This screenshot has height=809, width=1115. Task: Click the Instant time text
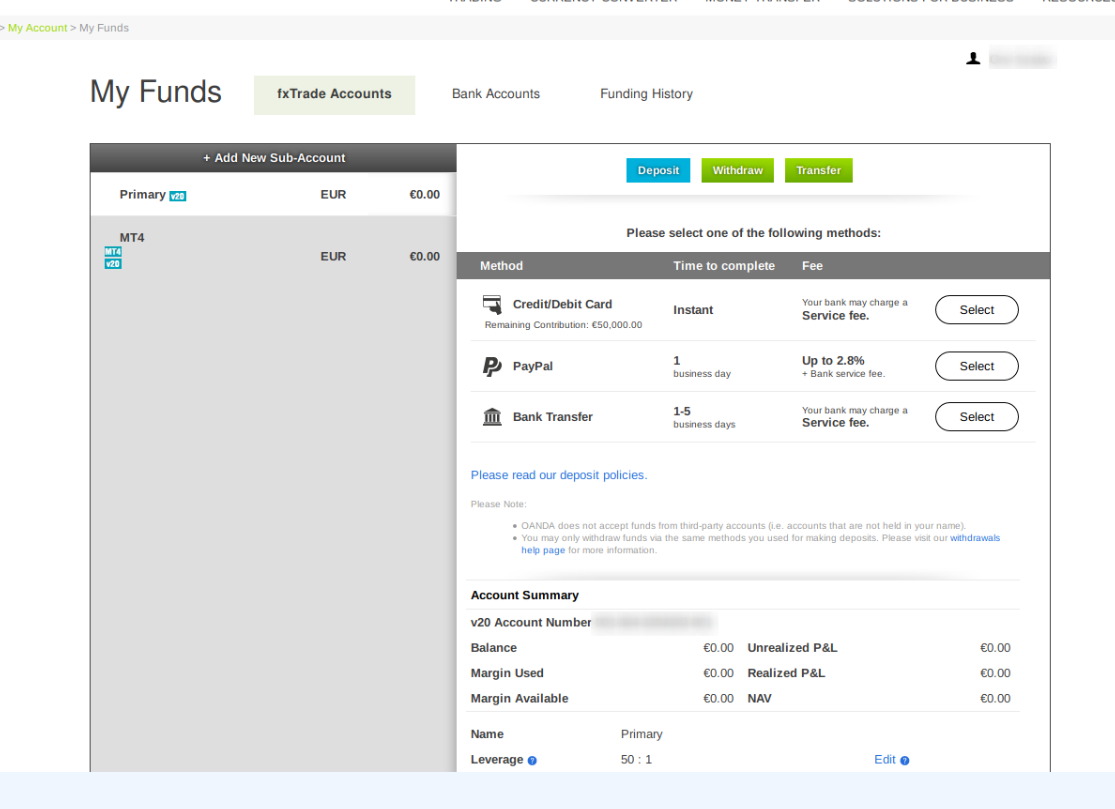(x=693, y=310)
